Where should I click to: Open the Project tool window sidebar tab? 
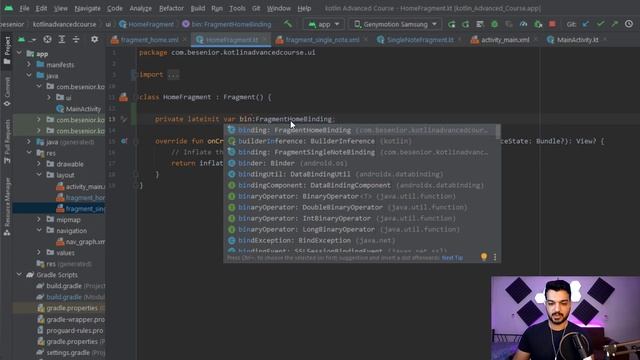point(7,50)
